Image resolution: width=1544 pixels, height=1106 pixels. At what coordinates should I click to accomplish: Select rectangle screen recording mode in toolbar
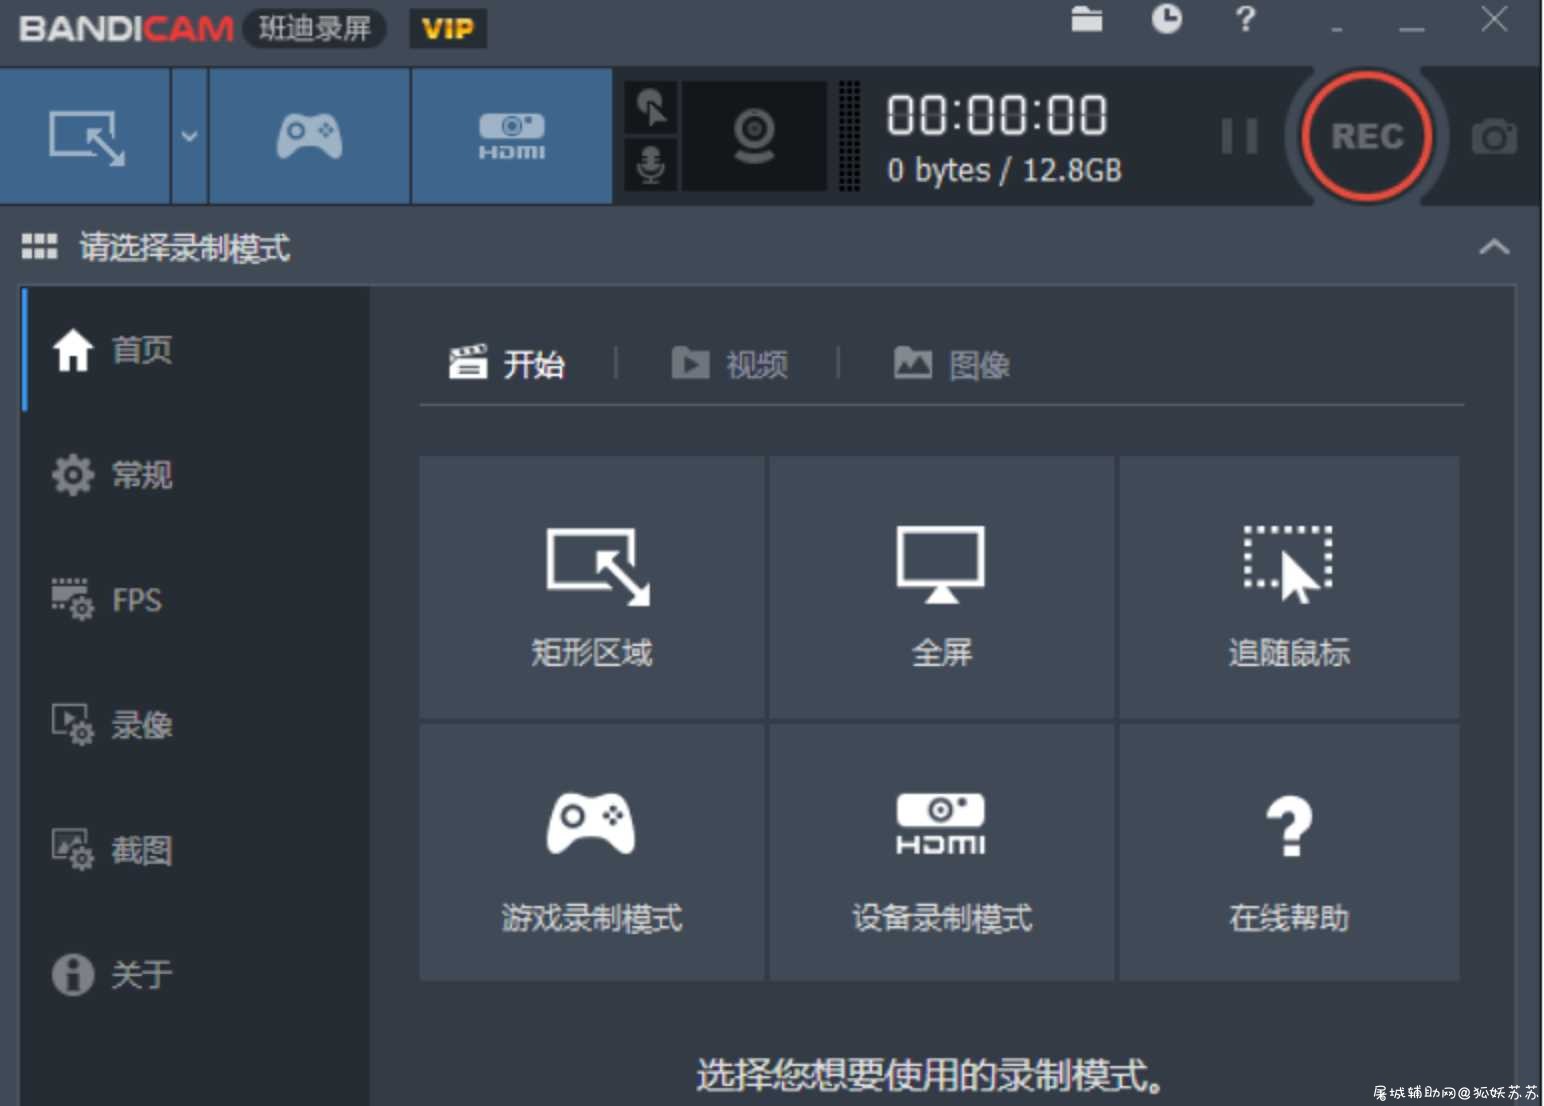tap(86, 137)
